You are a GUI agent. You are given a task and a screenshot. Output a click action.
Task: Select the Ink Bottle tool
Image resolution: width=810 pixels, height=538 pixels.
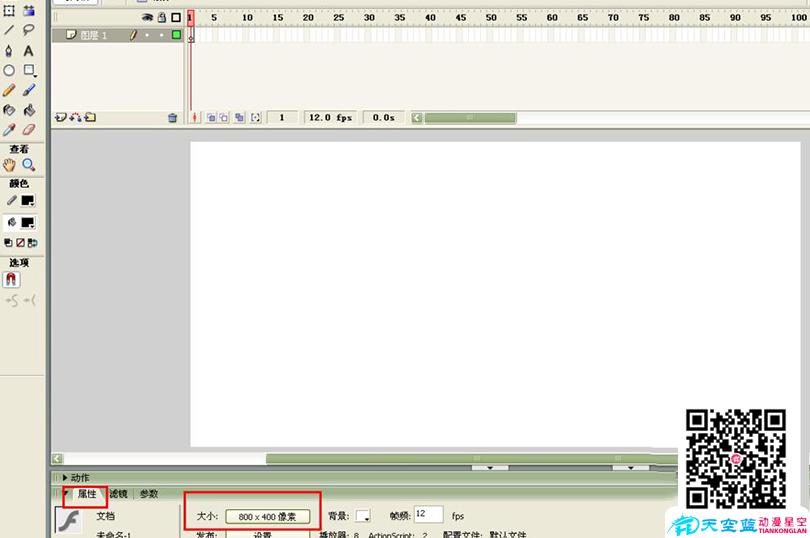9,110
